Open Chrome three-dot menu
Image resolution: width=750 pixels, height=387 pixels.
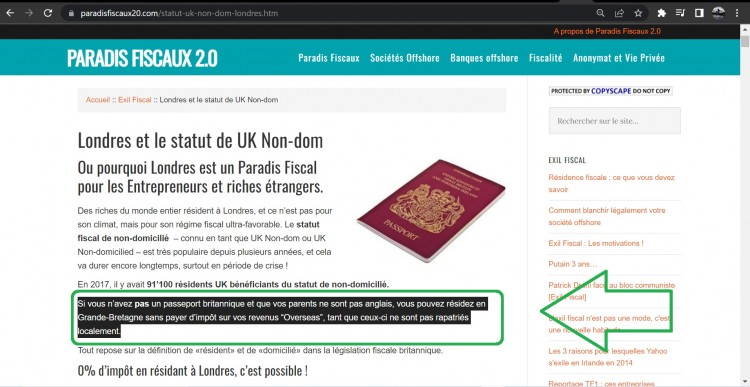pos(737,13)
